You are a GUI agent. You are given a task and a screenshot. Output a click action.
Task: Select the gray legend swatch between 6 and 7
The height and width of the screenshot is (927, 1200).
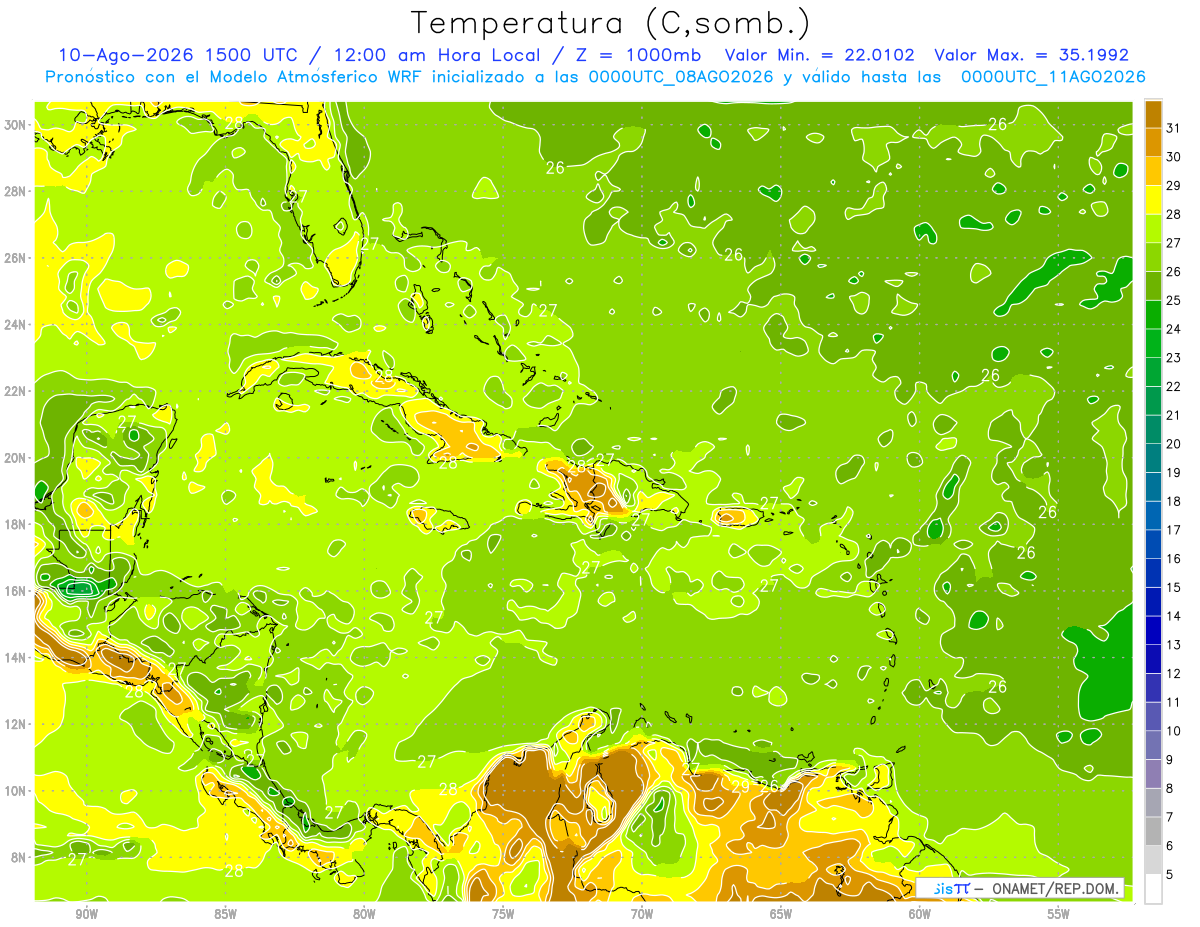[x=1153, y=831]
